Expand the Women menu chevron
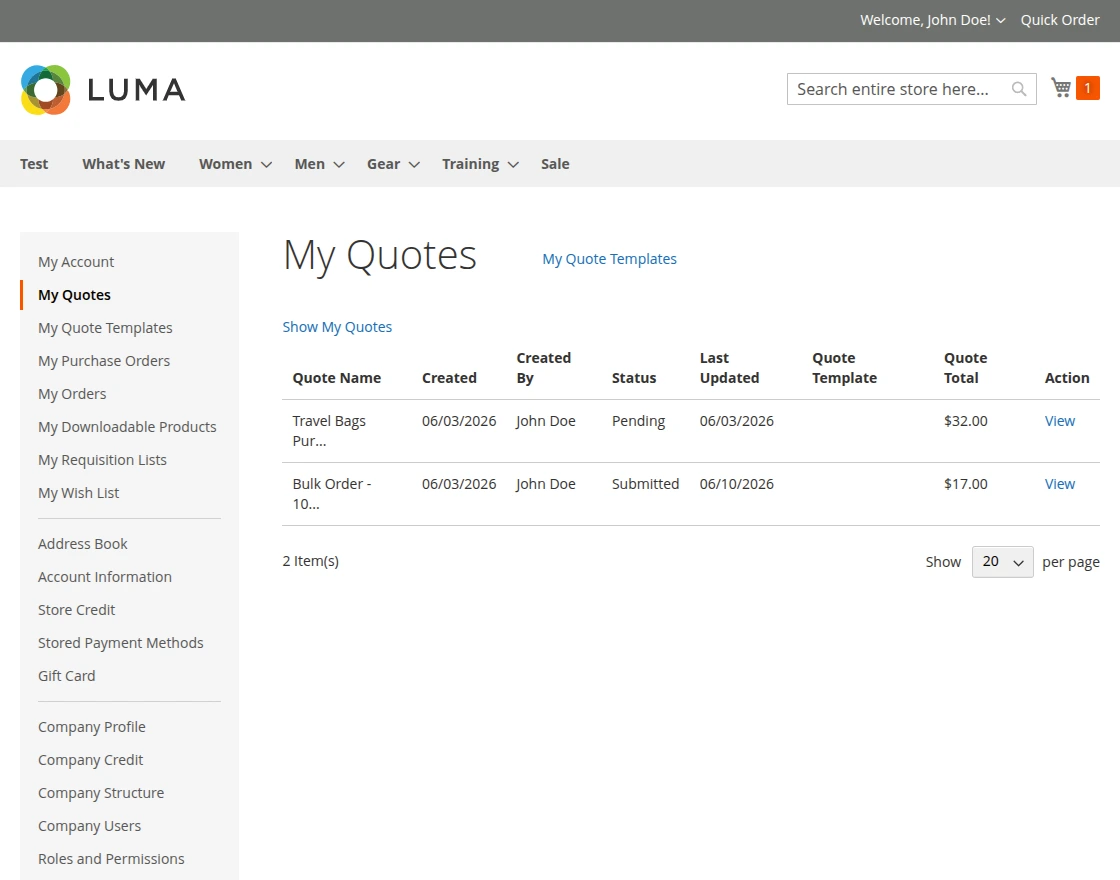 tap(266, 165)
